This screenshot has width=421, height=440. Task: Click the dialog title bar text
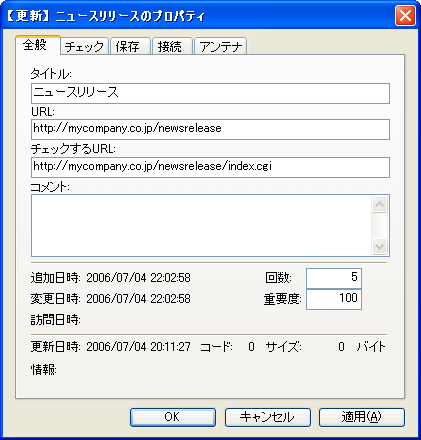105,16
